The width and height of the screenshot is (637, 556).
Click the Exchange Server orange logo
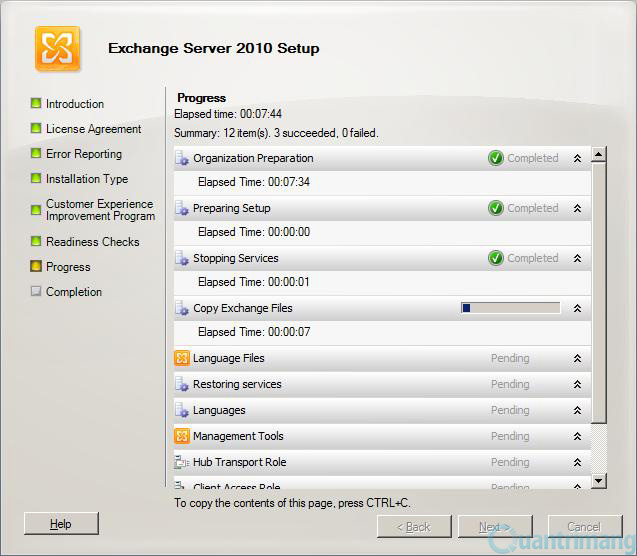click(x=57, y=49)
